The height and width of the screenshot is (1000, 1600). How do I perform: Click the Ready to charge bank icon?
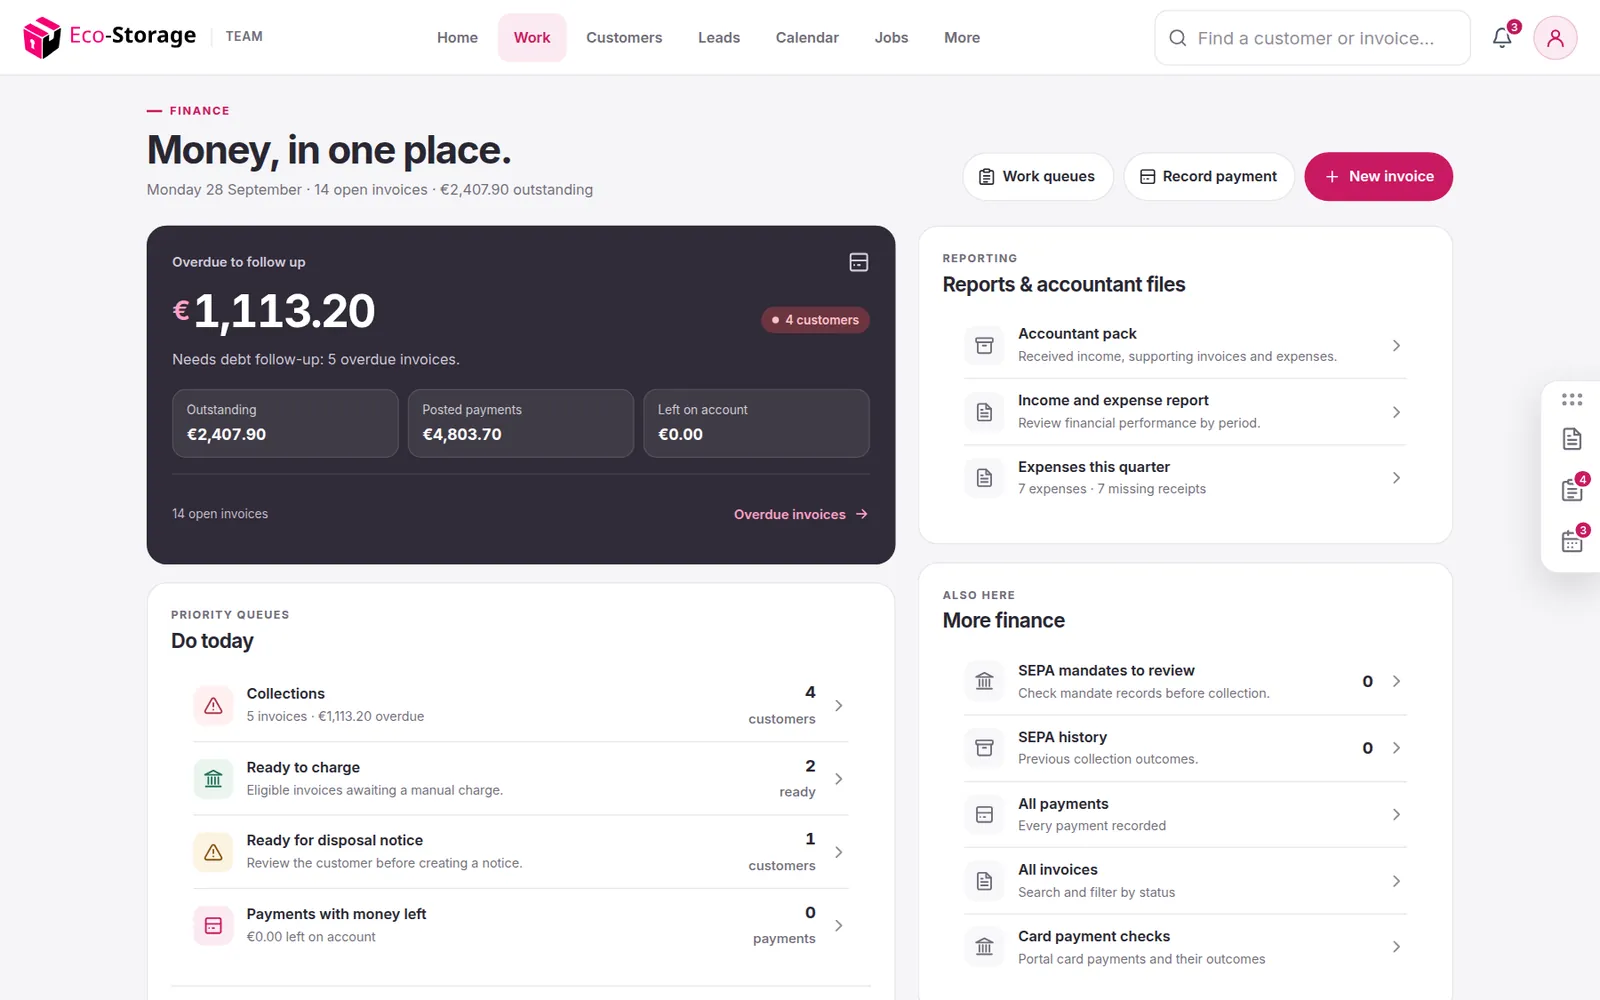(x=213, y=779)
